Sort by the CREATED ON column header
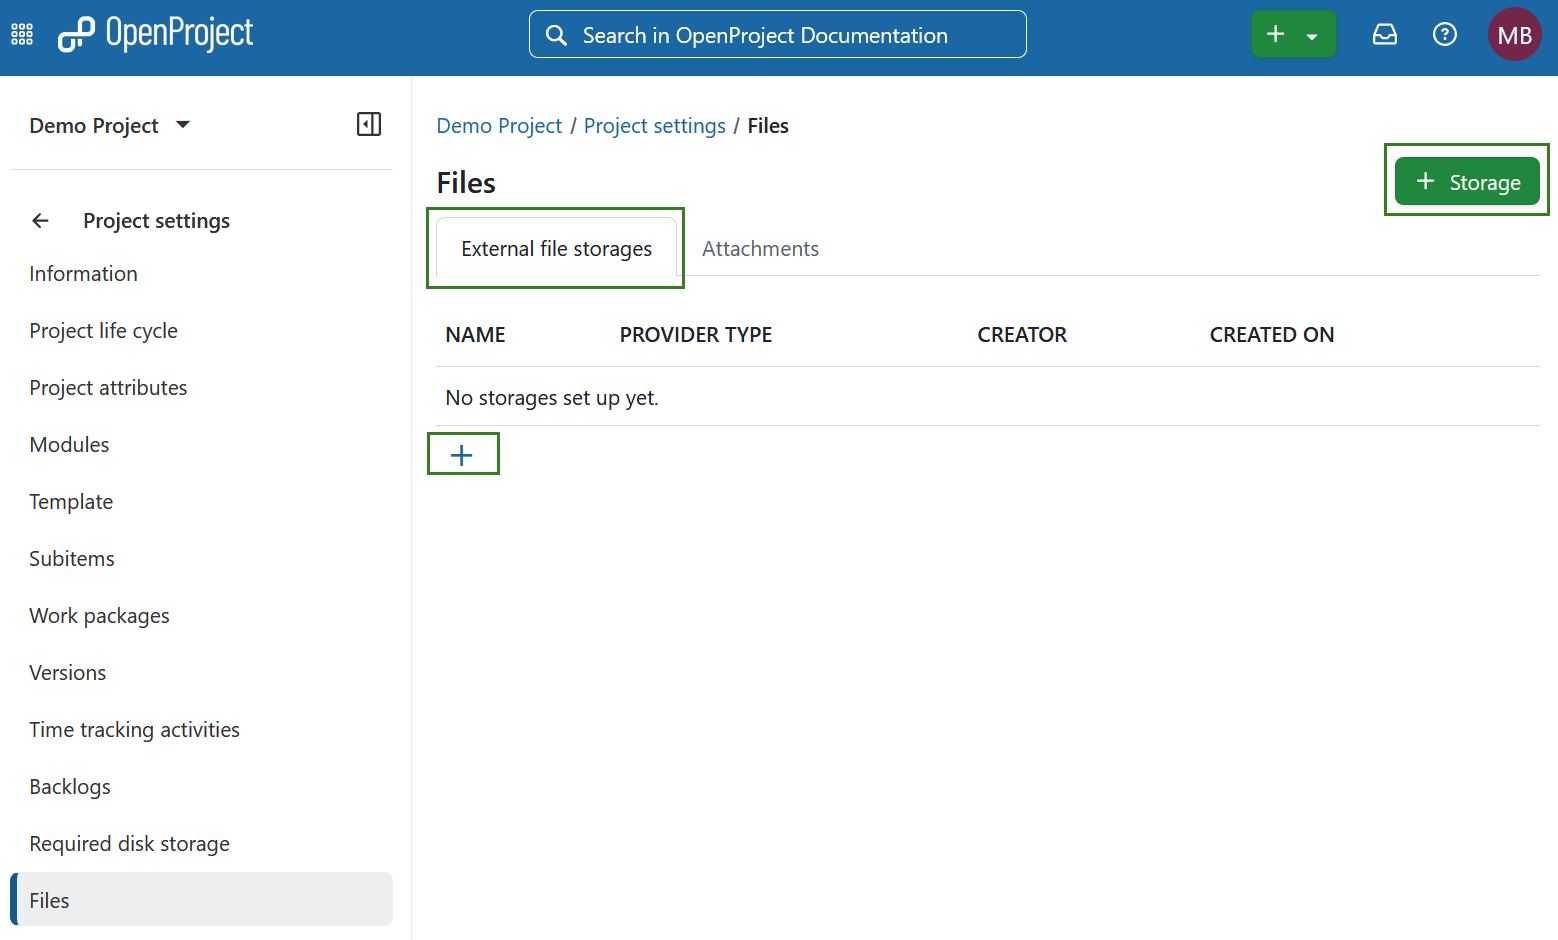The height and width of the screenshot is (940, 1558). [x=1272, y=334]
